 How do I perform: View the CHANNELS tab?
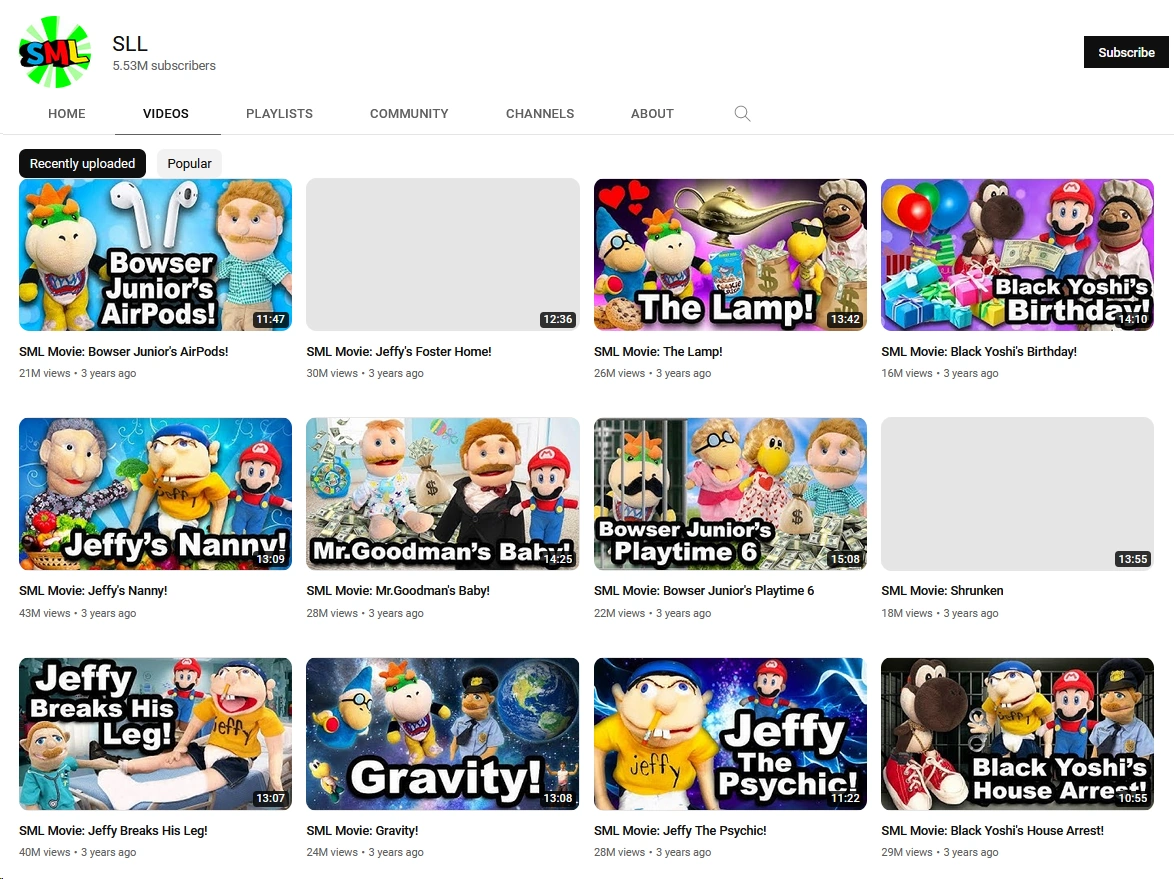pyautogui.click(x=540, y=113)
